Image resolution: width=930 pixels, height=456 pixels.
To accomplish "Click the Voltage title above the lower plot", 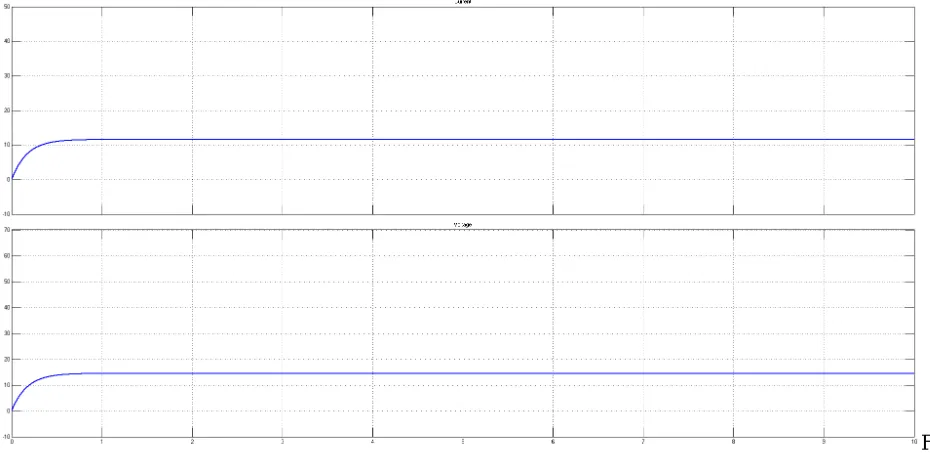I will [x=463, y=225].
